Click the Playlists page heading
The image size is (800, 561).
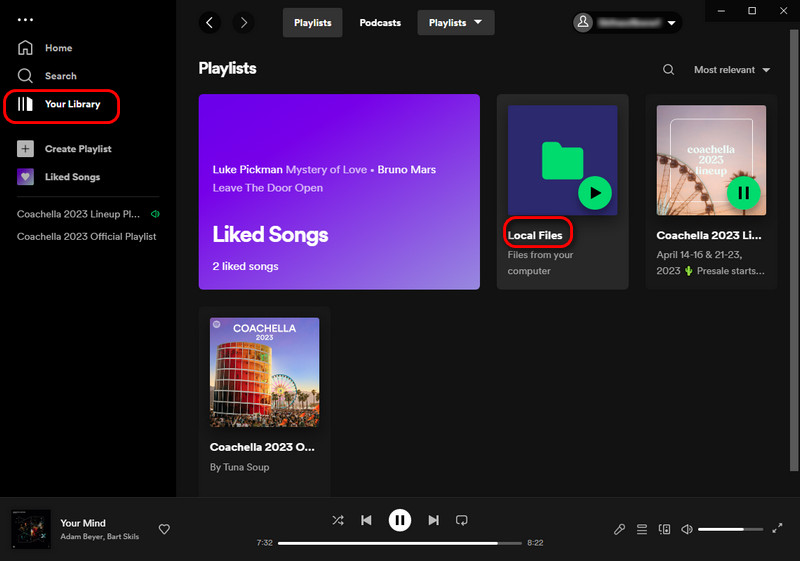point(228,68)
